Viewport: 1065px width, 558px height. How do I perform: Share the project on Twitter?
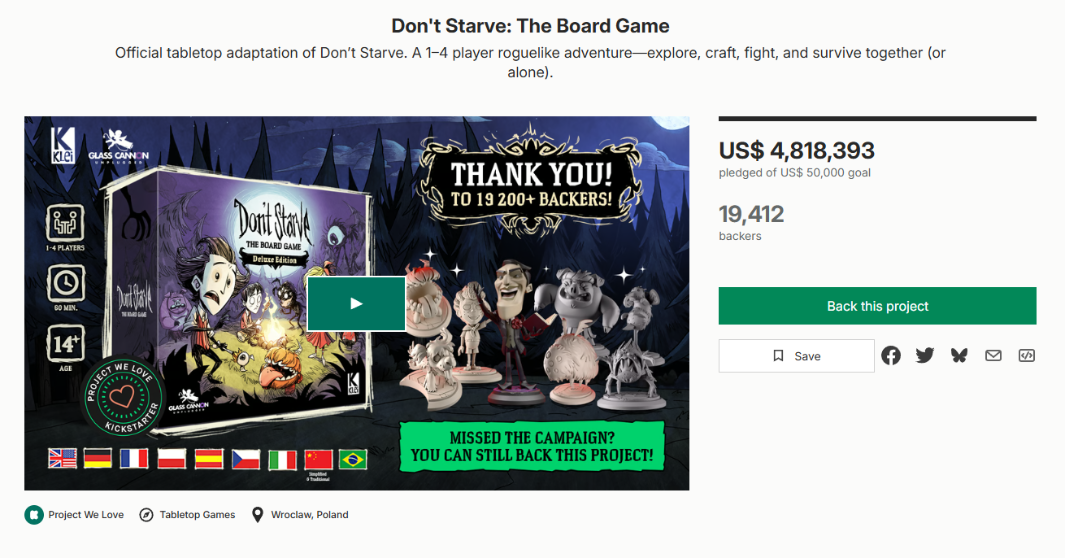[925, 355]
